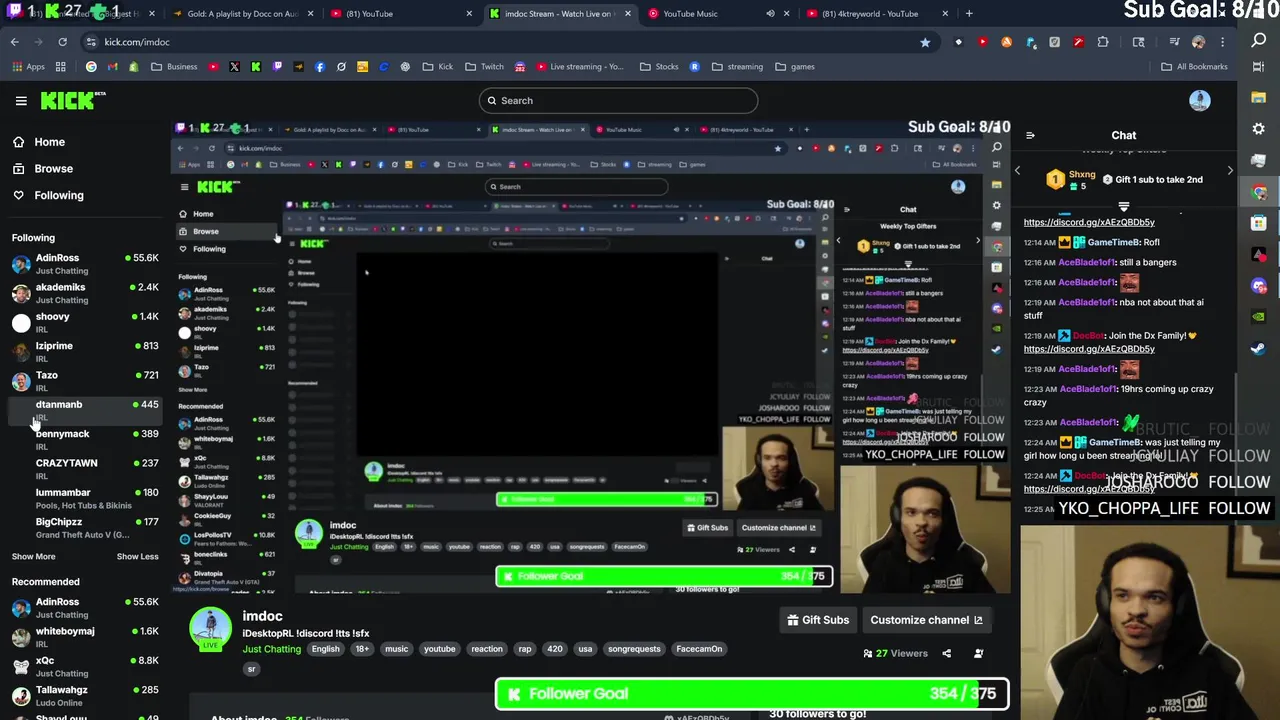Go back with the browser back arrow

[x=14, y=42]
